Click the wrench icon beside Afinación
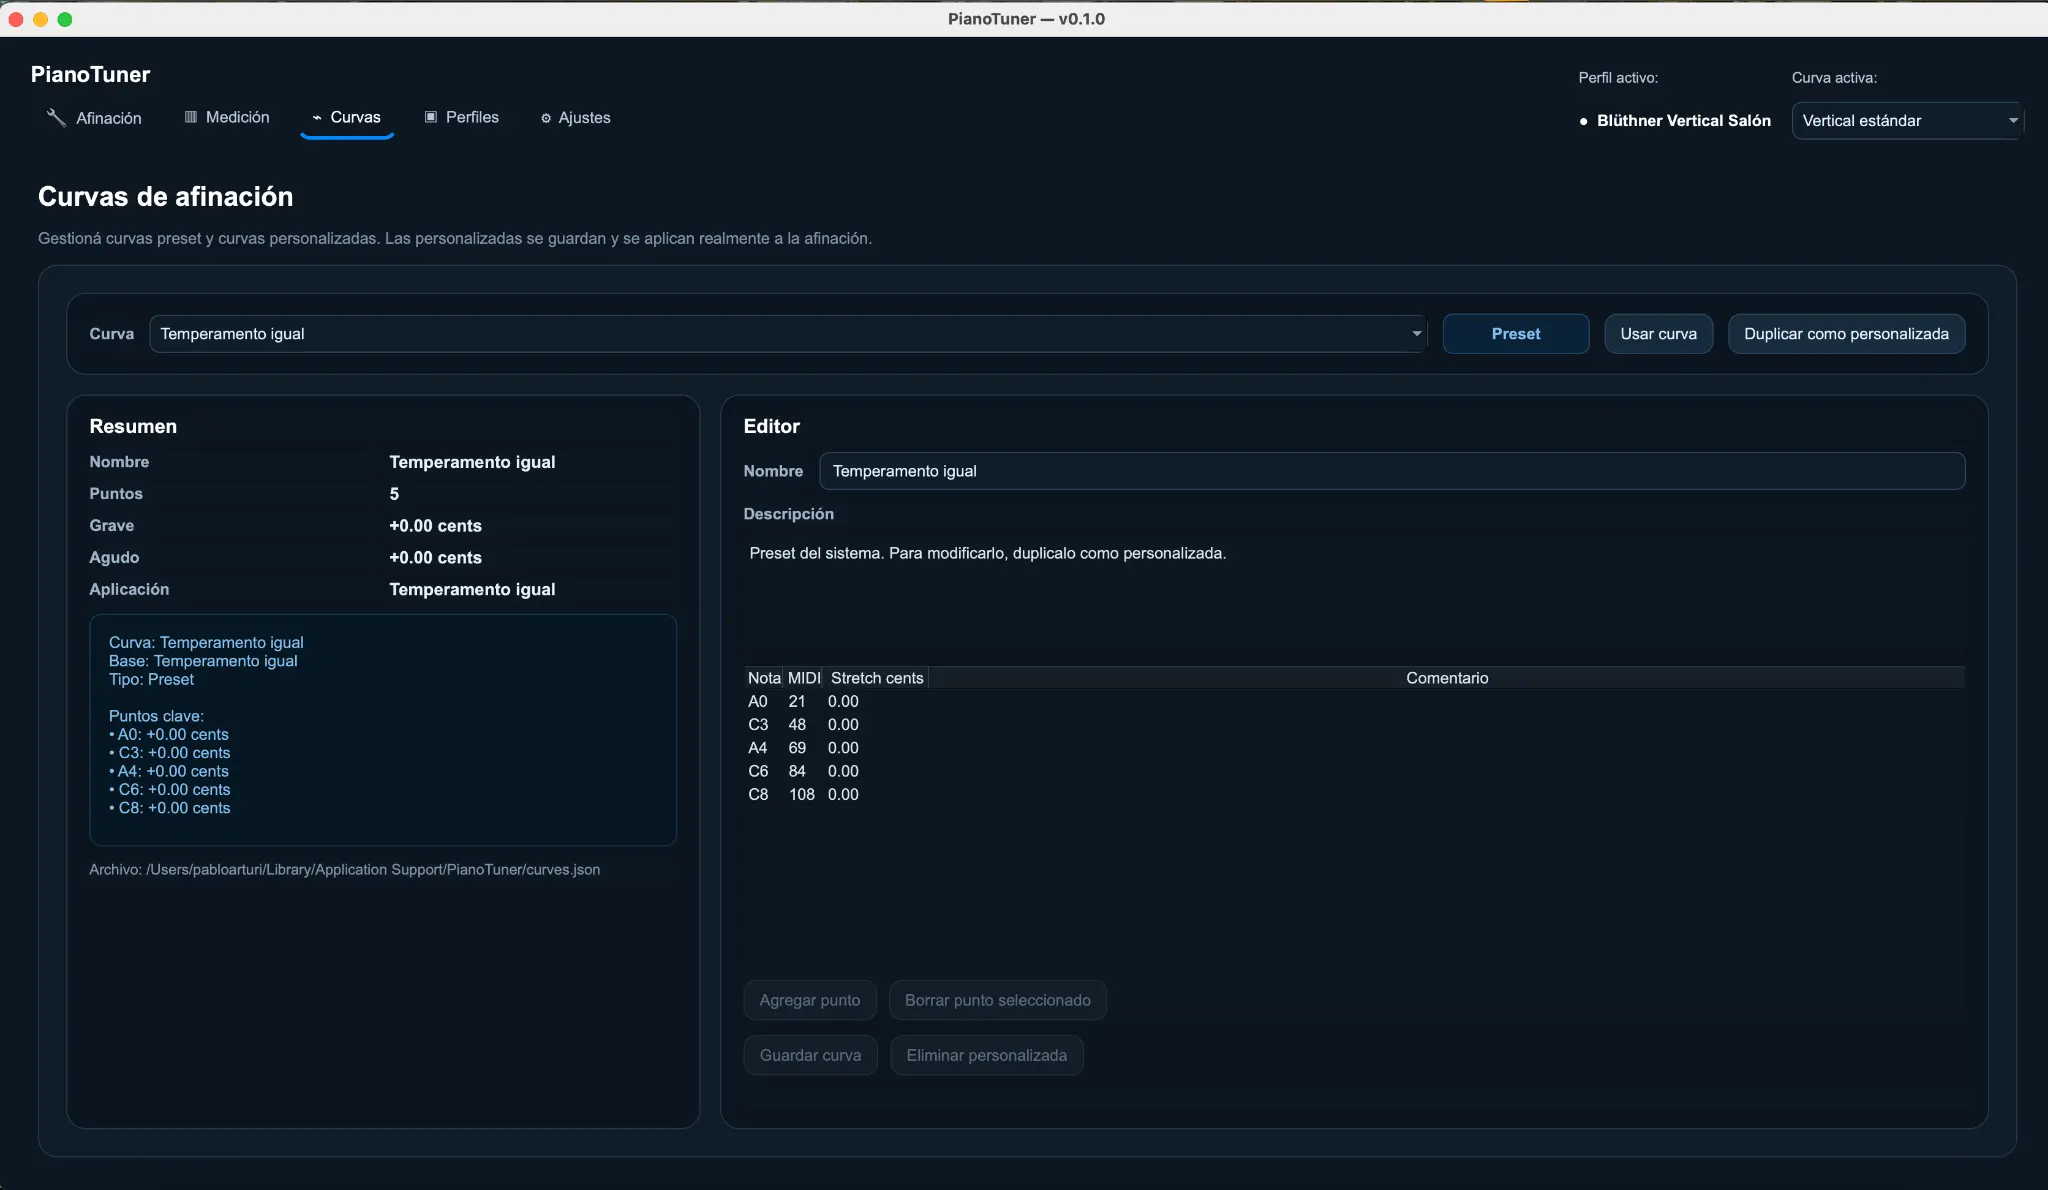The height and width of the screenshot is (1190, 2048). click(x=56, y=117)
